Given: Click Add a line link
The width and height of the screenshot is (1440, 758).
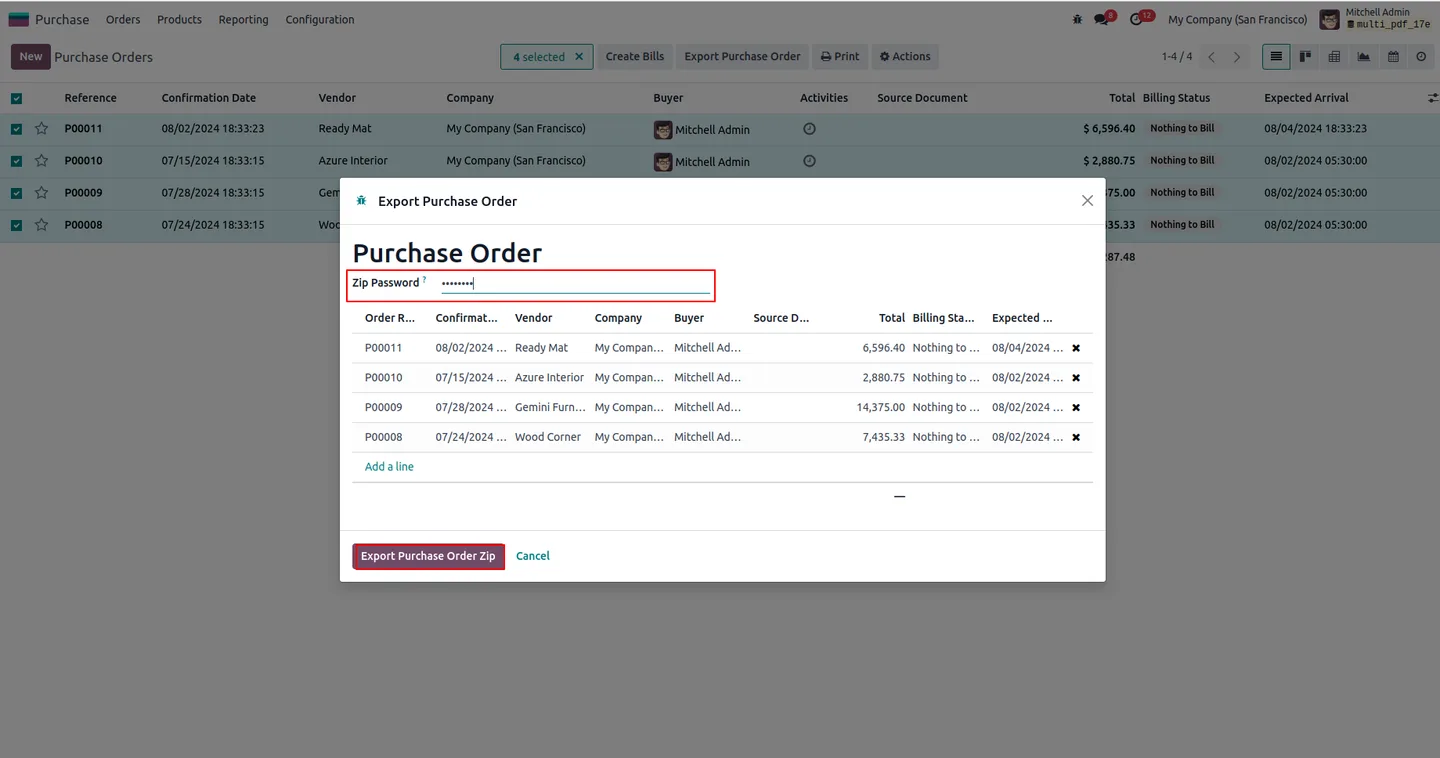Looking at the screenshot, I should (x=389, y=467).
